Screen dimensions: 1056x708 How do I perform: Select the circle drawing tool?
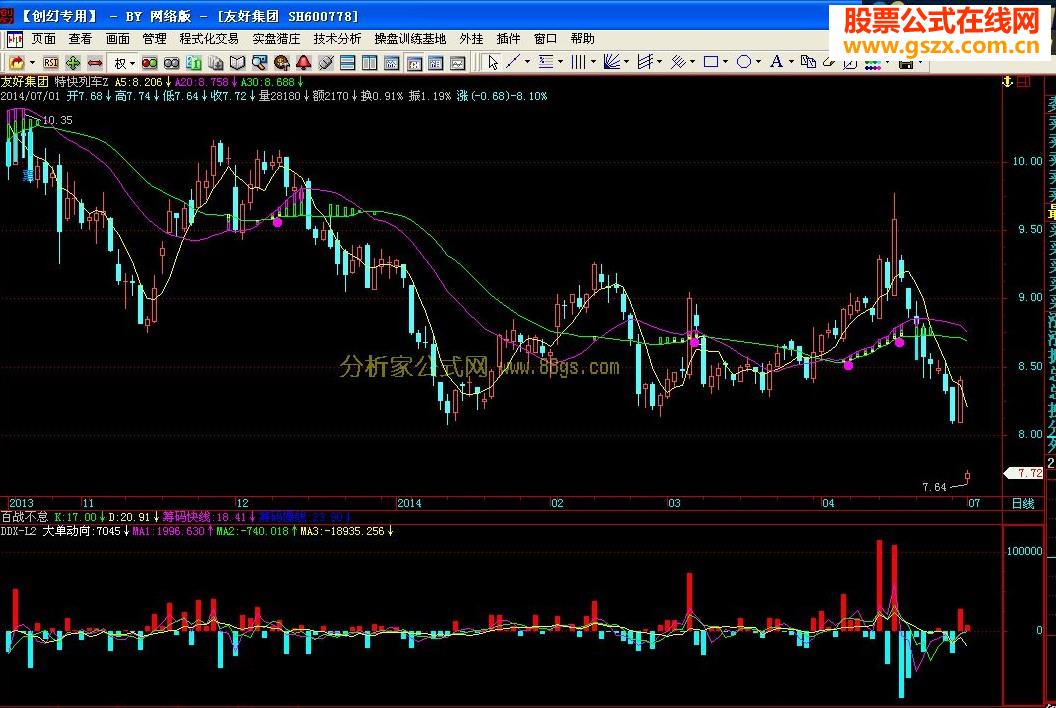click(744, 62)
